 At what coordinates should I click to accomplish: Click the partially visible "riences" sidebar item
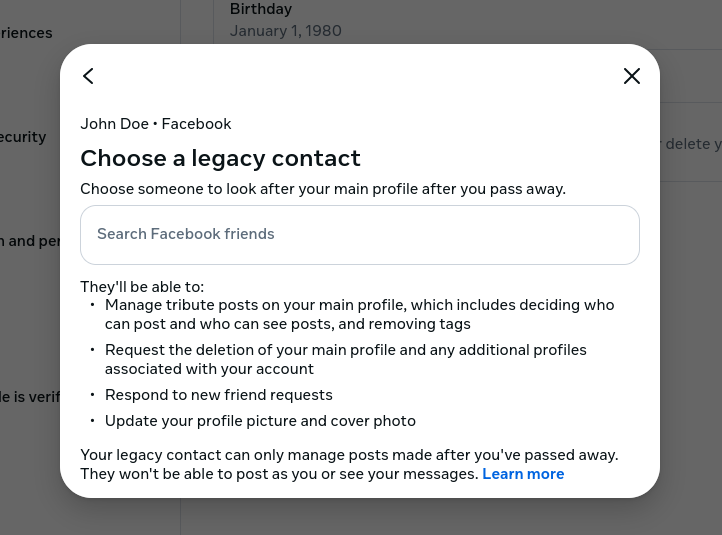point(27,33)
